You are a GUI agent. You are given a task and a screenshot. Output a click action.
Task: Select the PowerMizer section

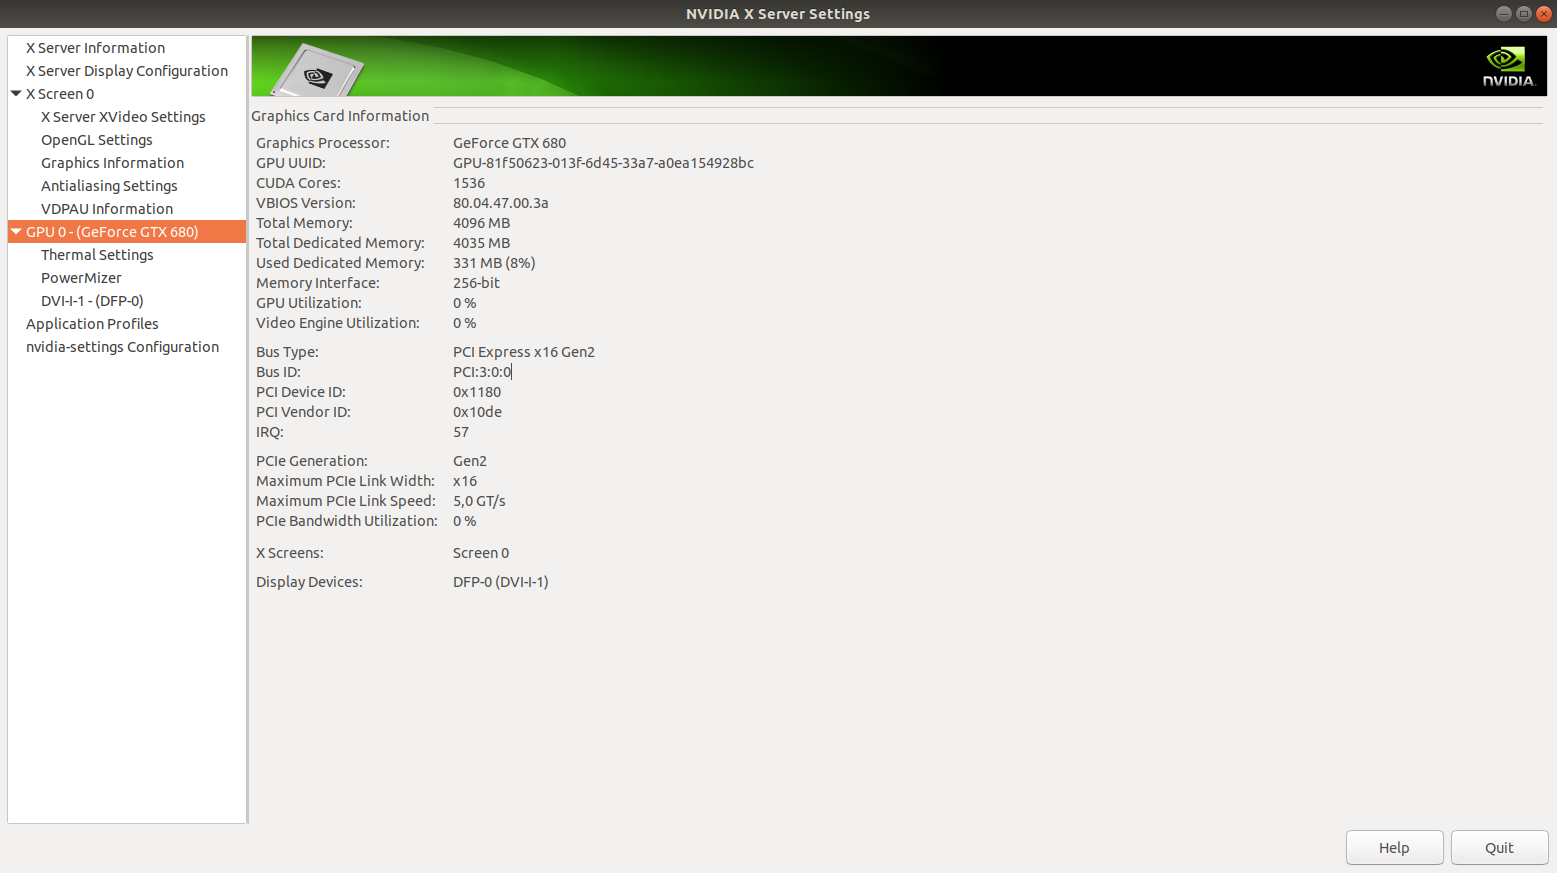pyautogui.click(x=81, y=277)
